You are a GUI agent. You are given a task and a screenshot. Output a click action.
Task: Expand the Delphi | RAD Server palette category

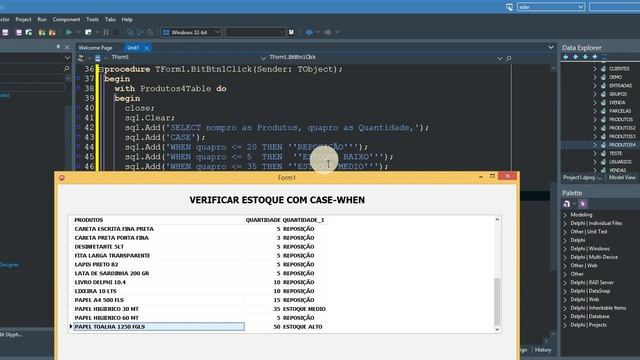pyautogui.click(x=565, y=282)
